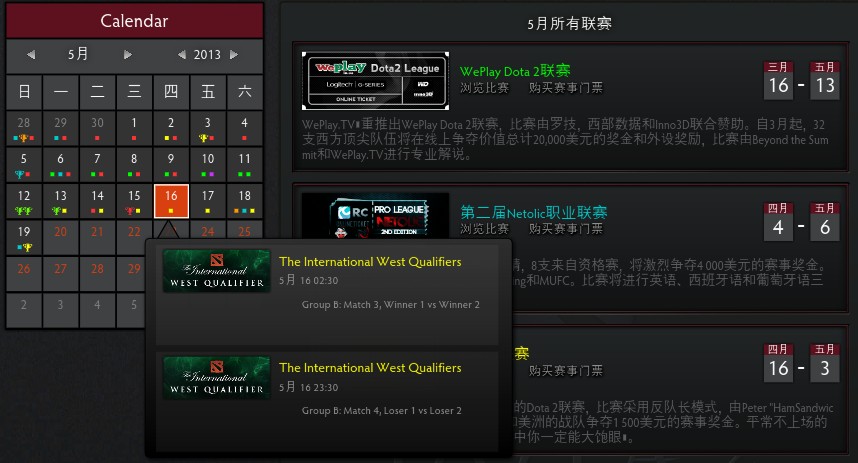The height and width of the screenshot is (463, 858).
Task: Advance to next month using arrow right of 5月
Action: (x=127, y=55)
